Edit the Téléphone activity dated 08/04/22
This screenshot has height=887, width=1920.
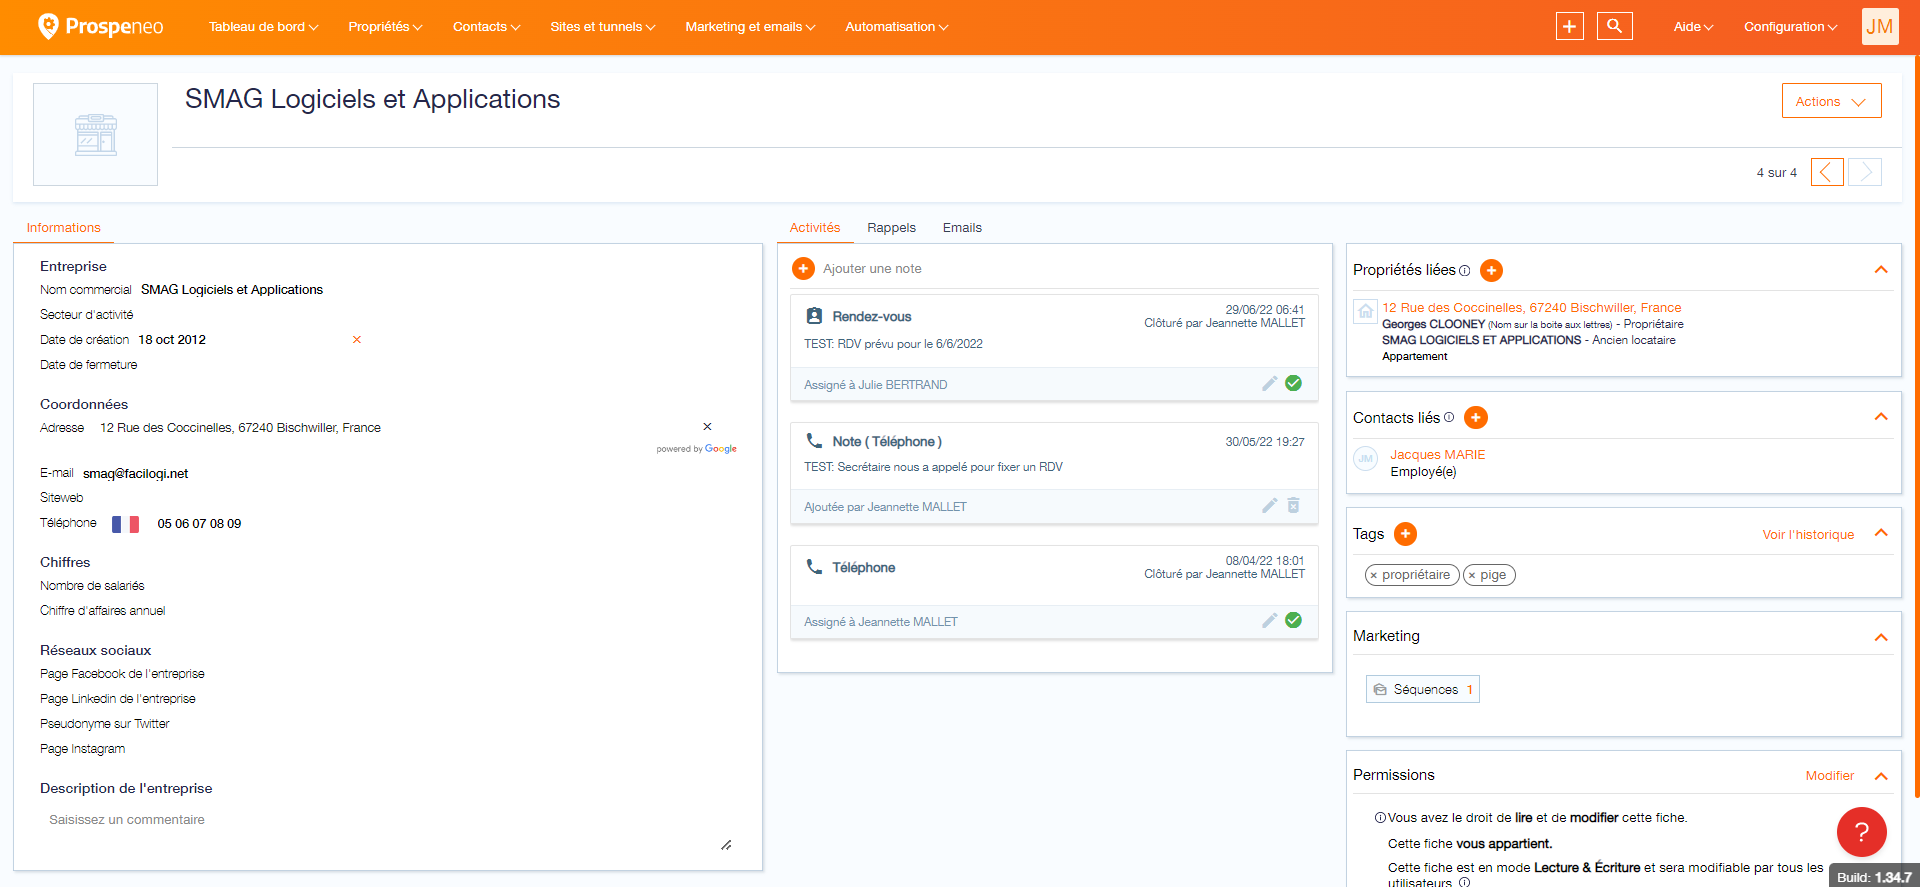[x=1269, y=621]
